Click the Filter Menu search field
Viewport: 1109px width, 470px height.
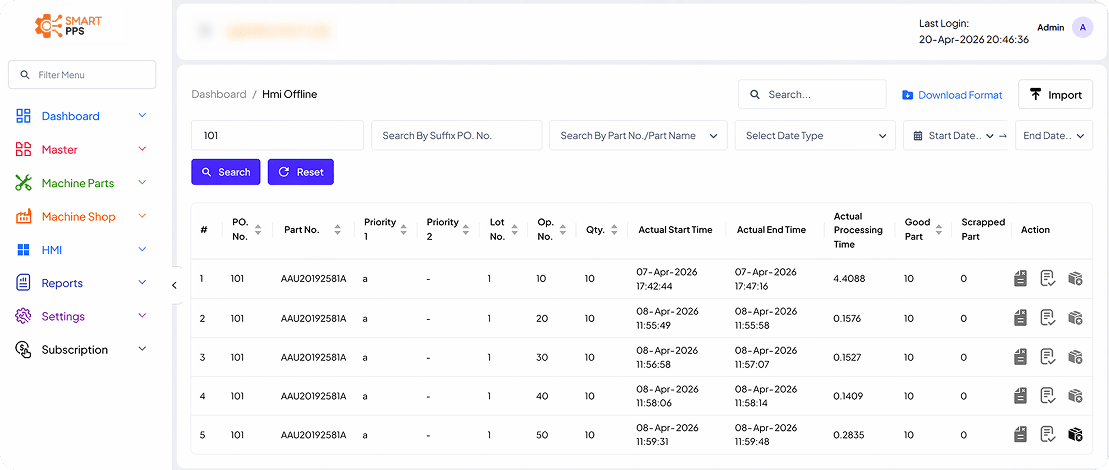82,75
